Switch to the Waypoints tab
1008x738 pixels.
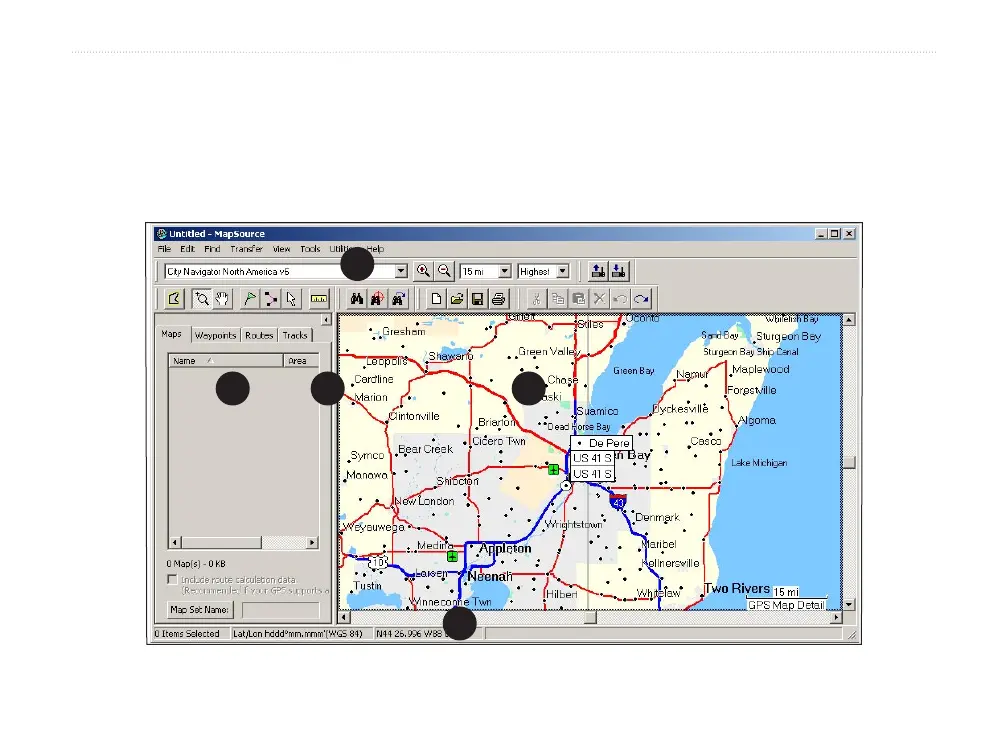click(x=215, y=336)
